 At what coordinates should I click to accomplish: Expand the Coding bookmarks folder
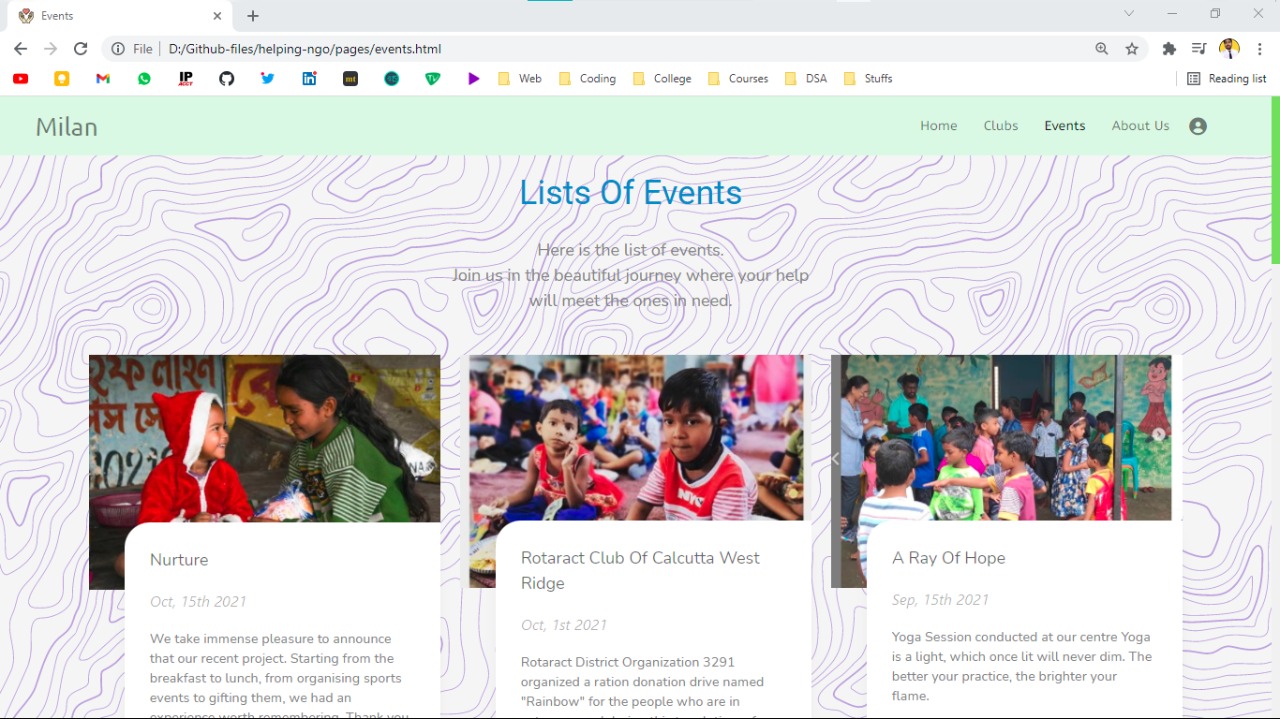pos(587,79)
